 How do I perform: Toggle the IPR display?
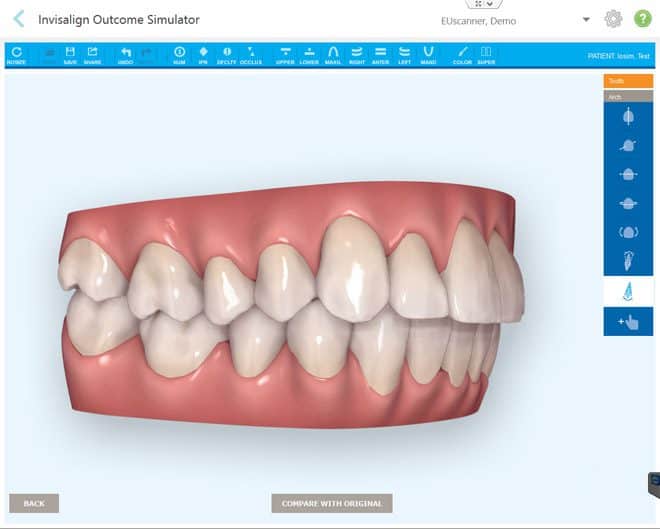[203, 55]
